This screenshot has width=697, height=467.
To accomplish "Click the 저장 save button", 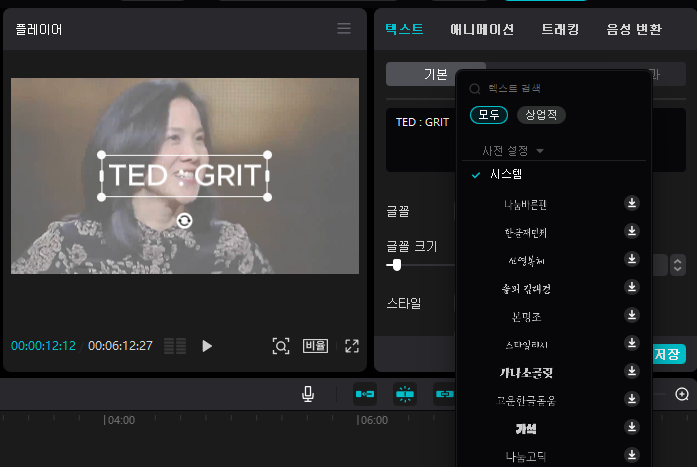I will pos(669,354).
